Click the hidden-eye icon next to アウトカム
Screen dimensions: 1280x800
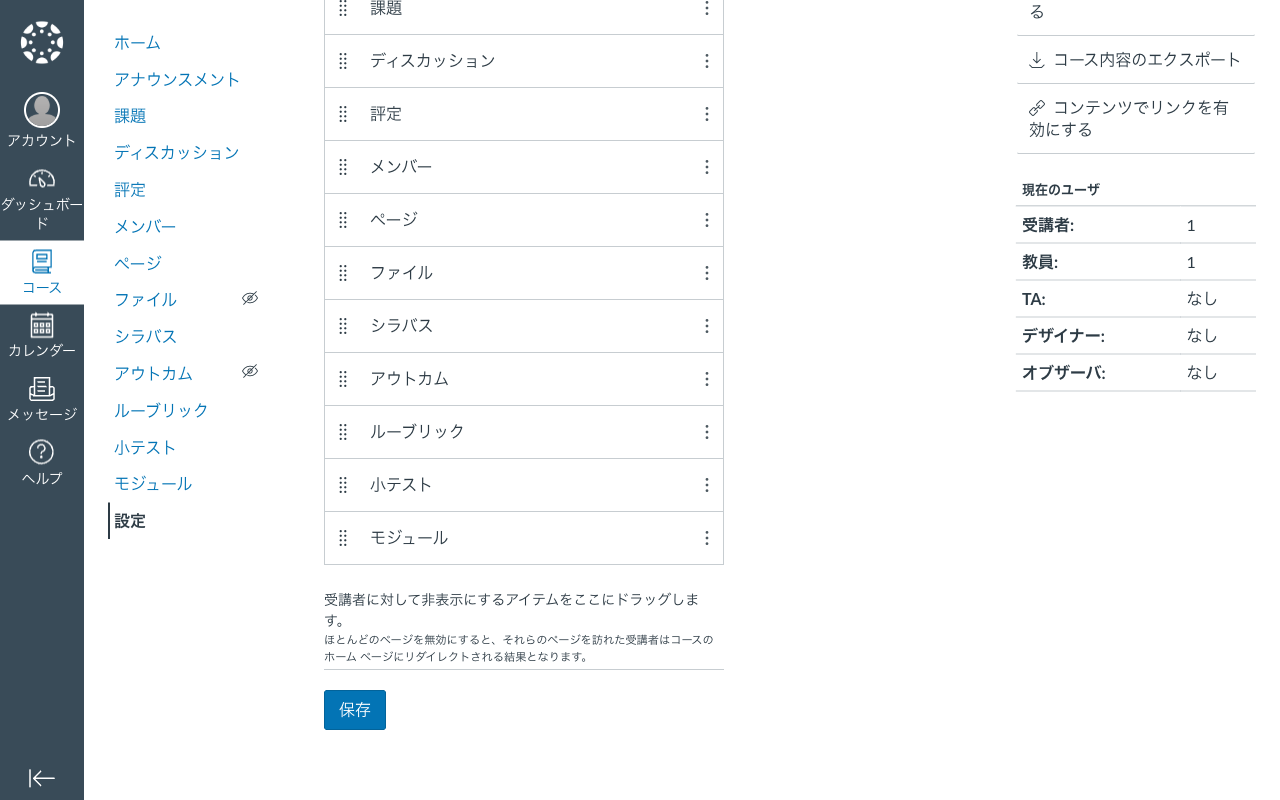click(250, 371)
